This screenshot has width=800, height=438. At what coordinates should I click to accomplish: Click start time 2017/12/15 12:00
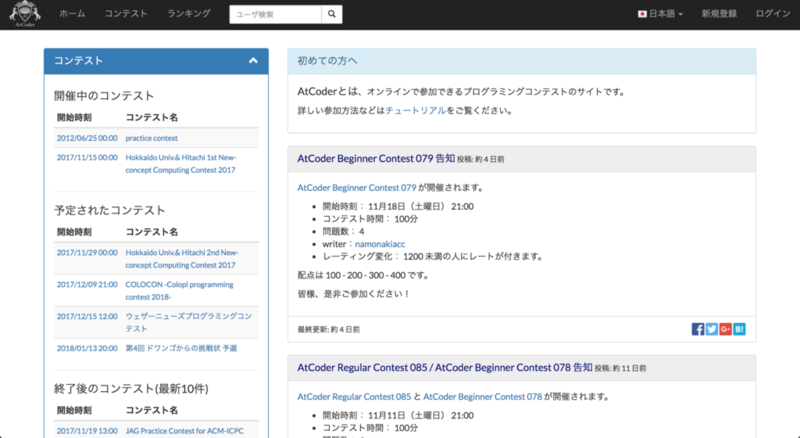click(x=87, y=316)
